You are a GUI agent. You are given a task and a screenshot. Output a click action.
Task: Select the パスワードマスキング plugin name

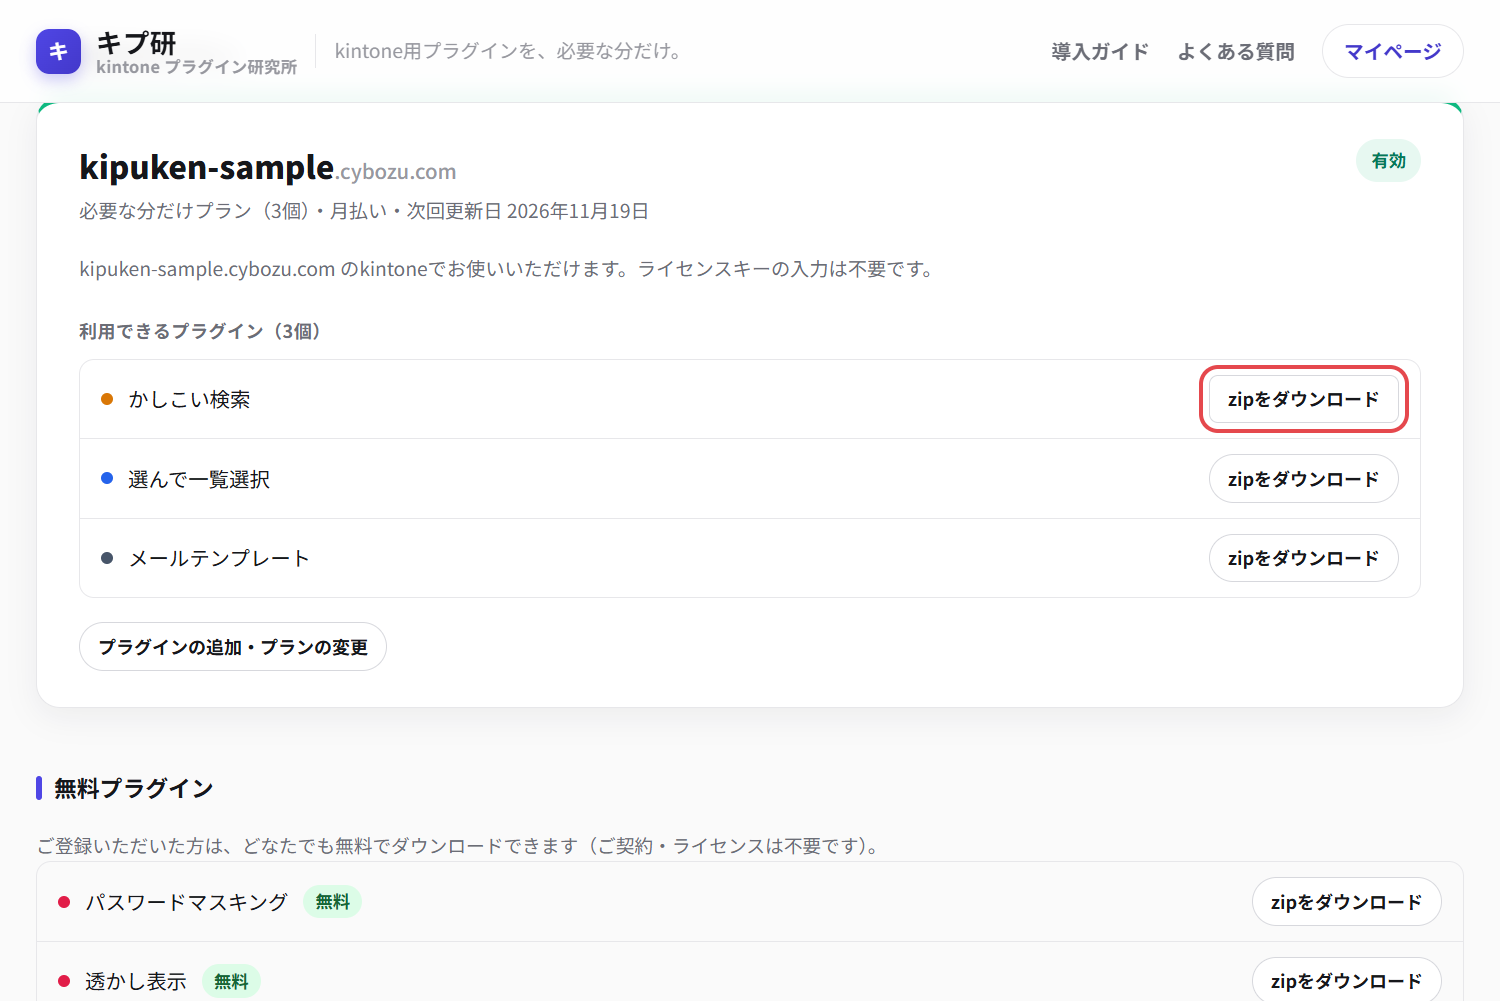click(187, 902)
